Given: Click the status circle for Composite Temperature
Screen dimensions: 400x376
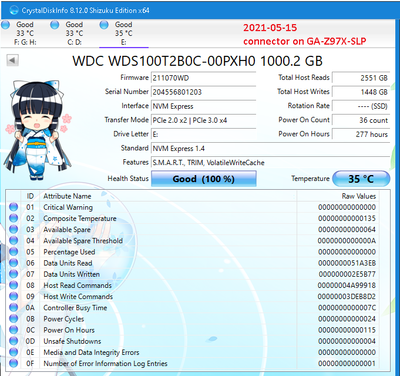Looking at the screenshot, I should click(13, 218).
